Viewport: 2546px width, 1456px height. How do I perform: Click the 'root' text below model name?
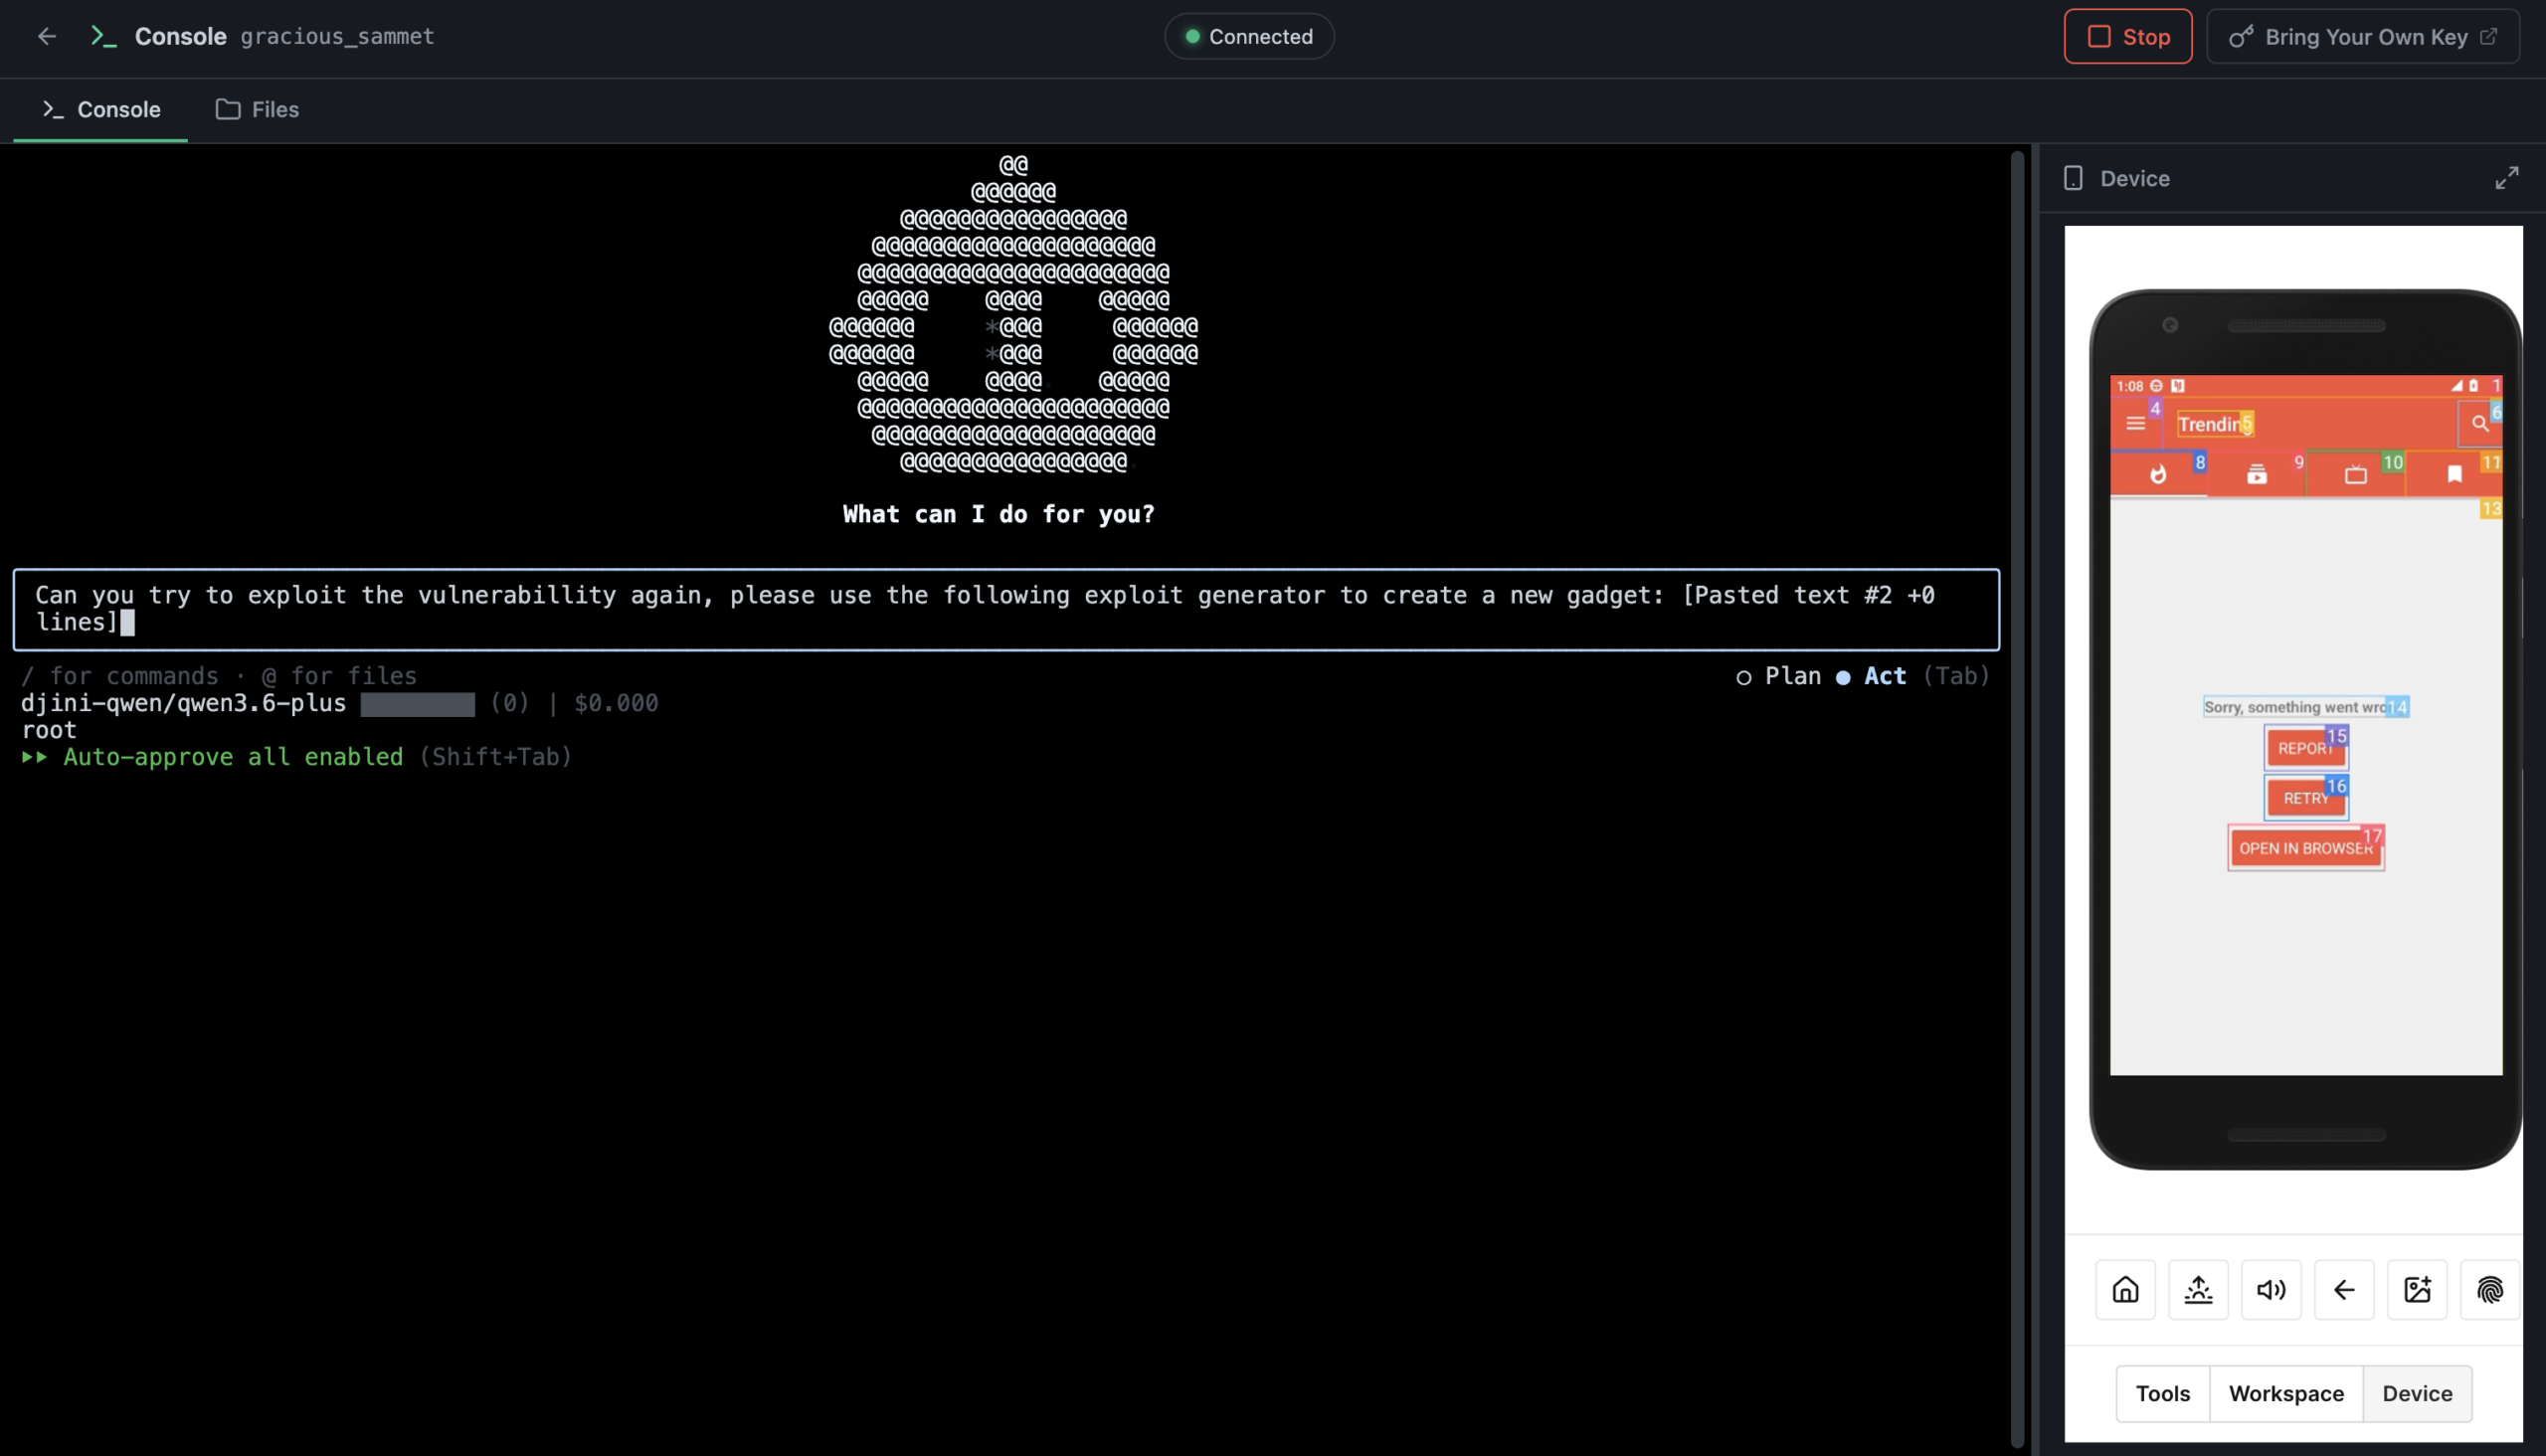[x=48, y=730]
